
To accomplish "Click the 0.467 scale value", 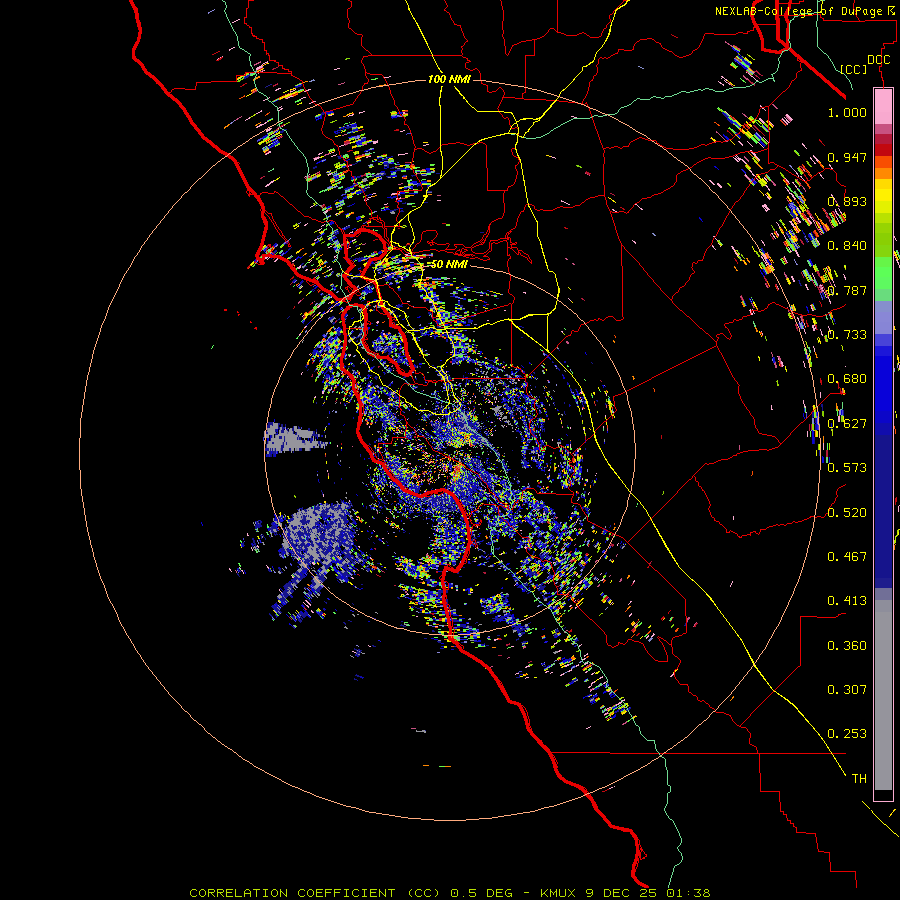I will click(847, 557).
